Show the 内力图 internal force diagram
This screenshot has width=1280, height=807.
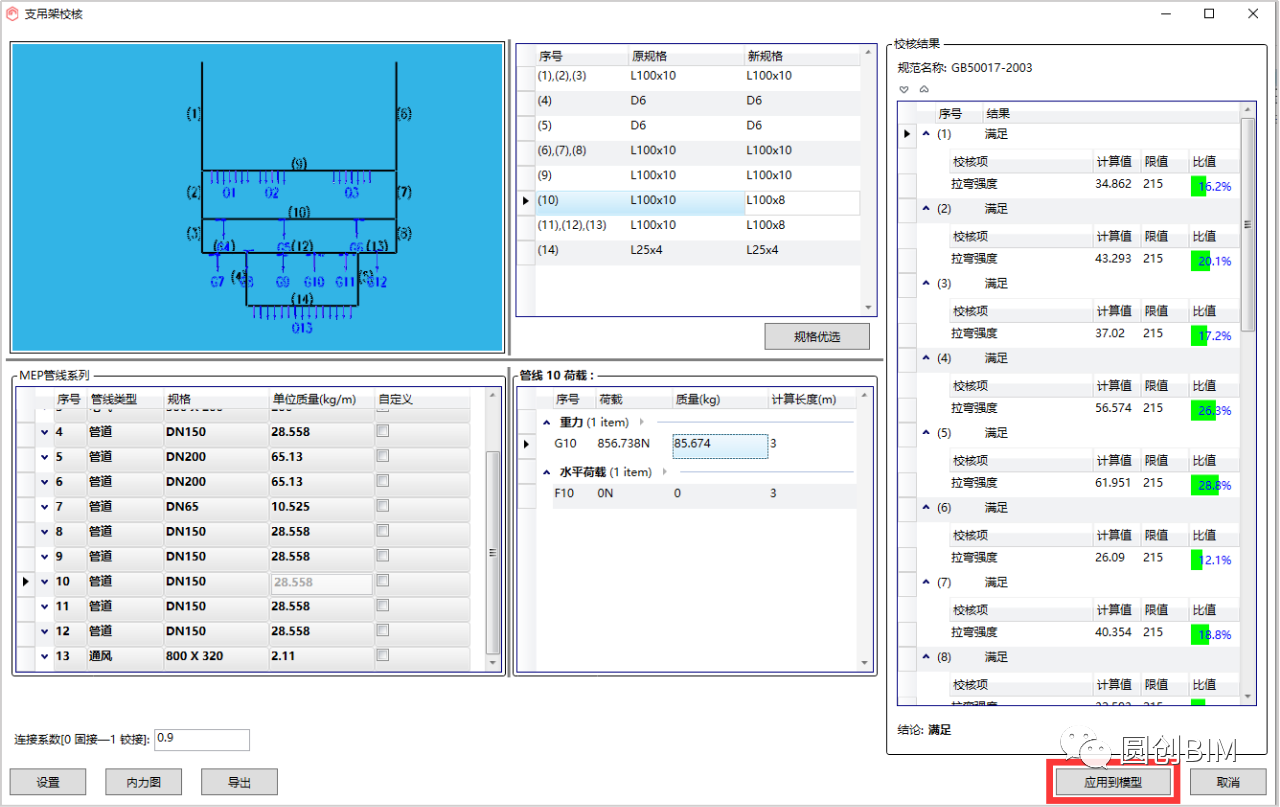click(144, 782)
